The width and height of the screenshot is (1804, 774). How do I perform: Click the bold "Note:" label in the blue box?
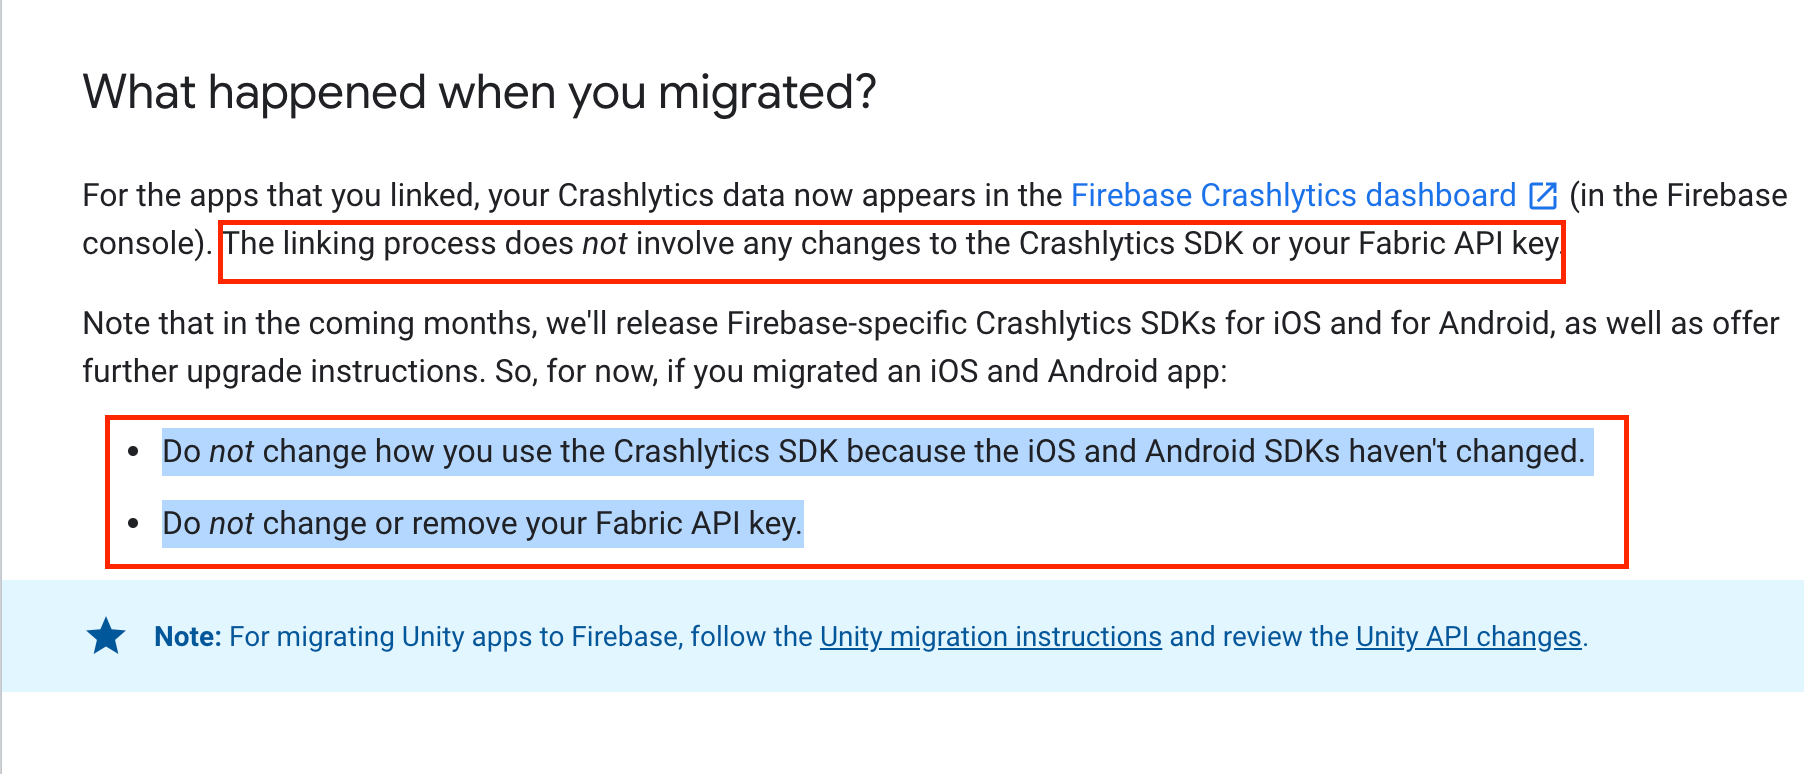click(x=187, y=637)
